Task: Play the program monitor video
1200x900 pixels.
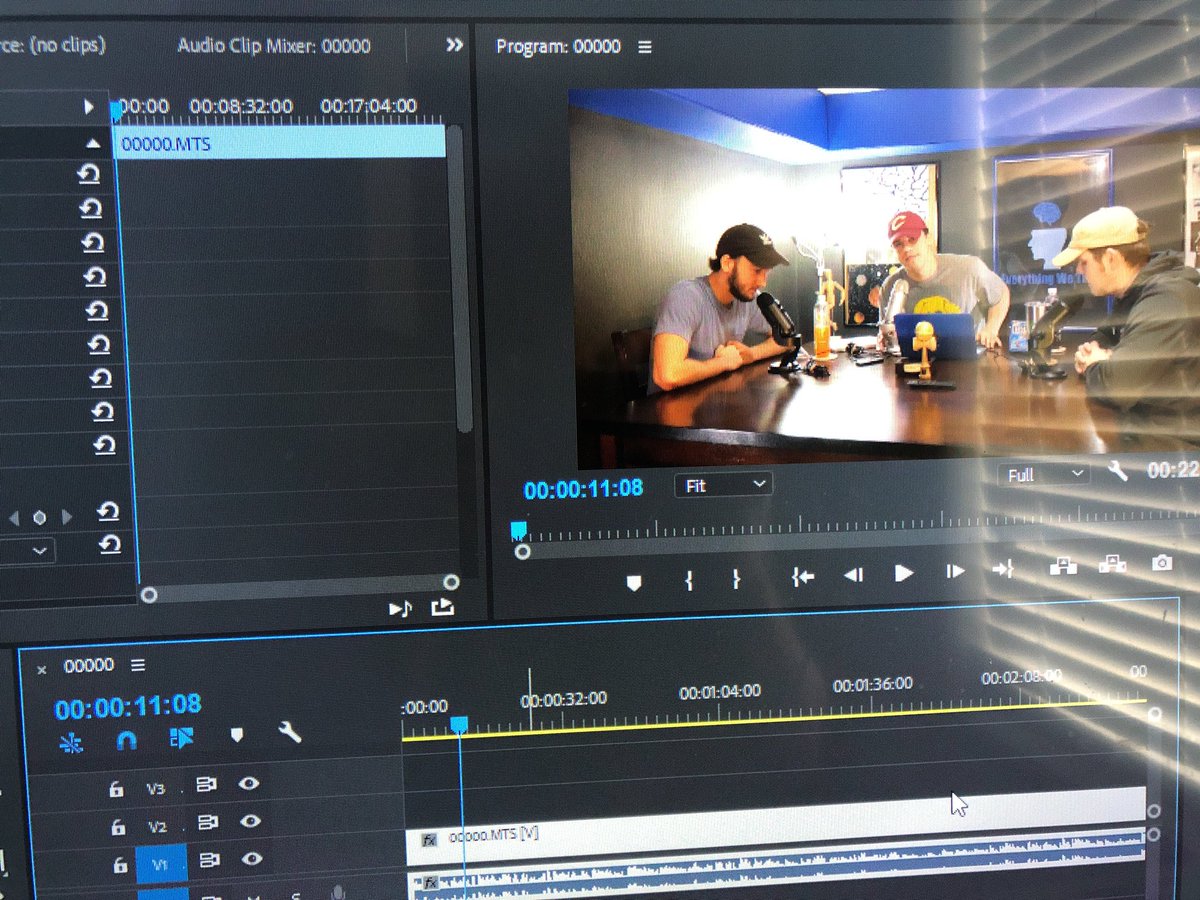Action: coord(904,573)
